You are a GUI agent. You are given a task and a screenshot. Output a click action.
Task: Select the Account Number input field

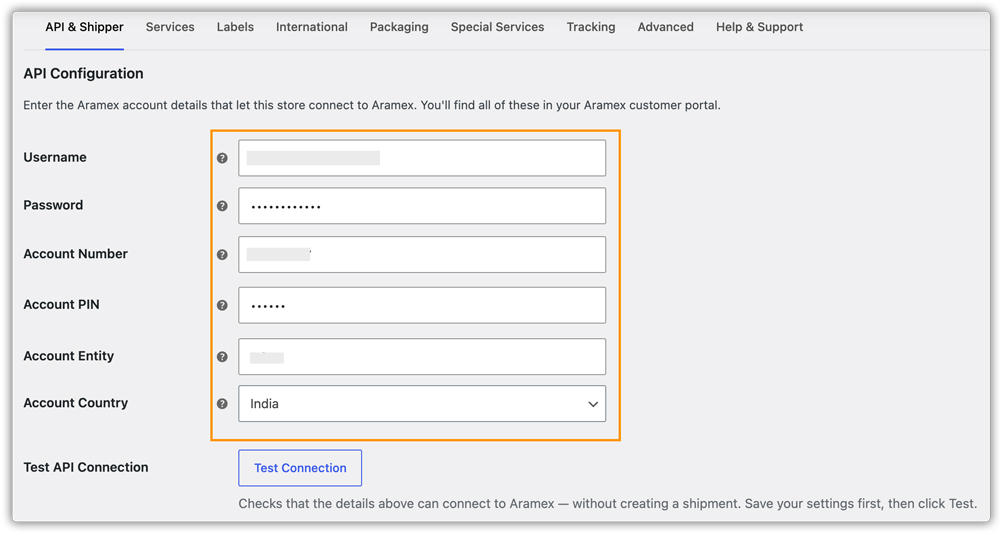pos(422,255)
